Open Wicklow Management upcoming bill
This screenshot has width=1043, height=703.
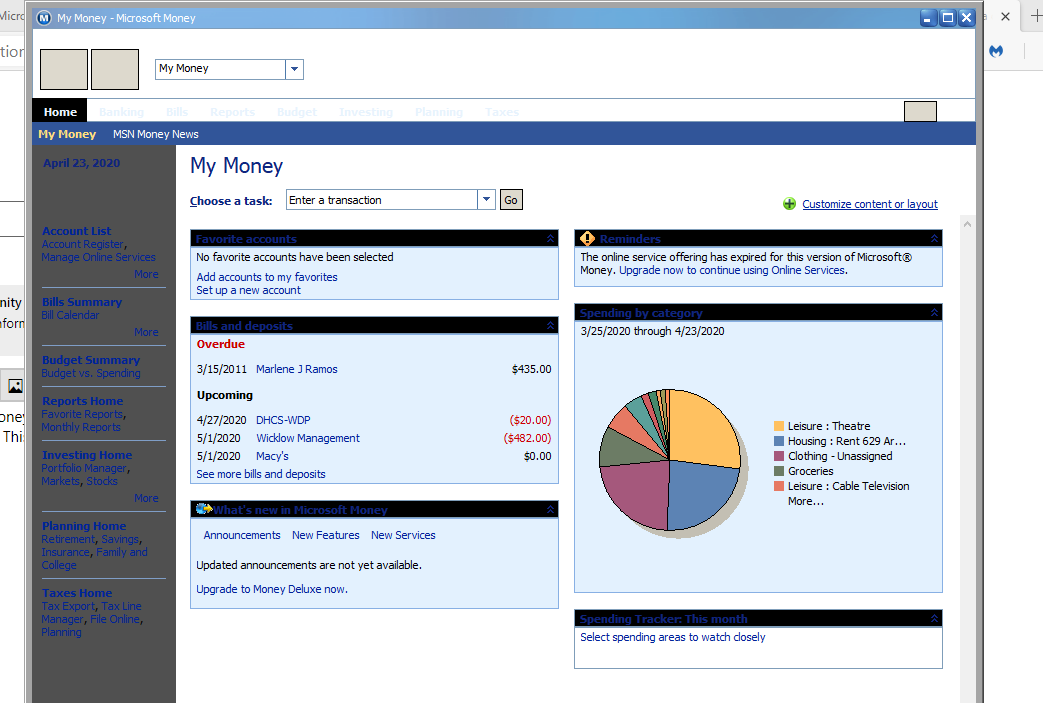(x=308, y=438)
